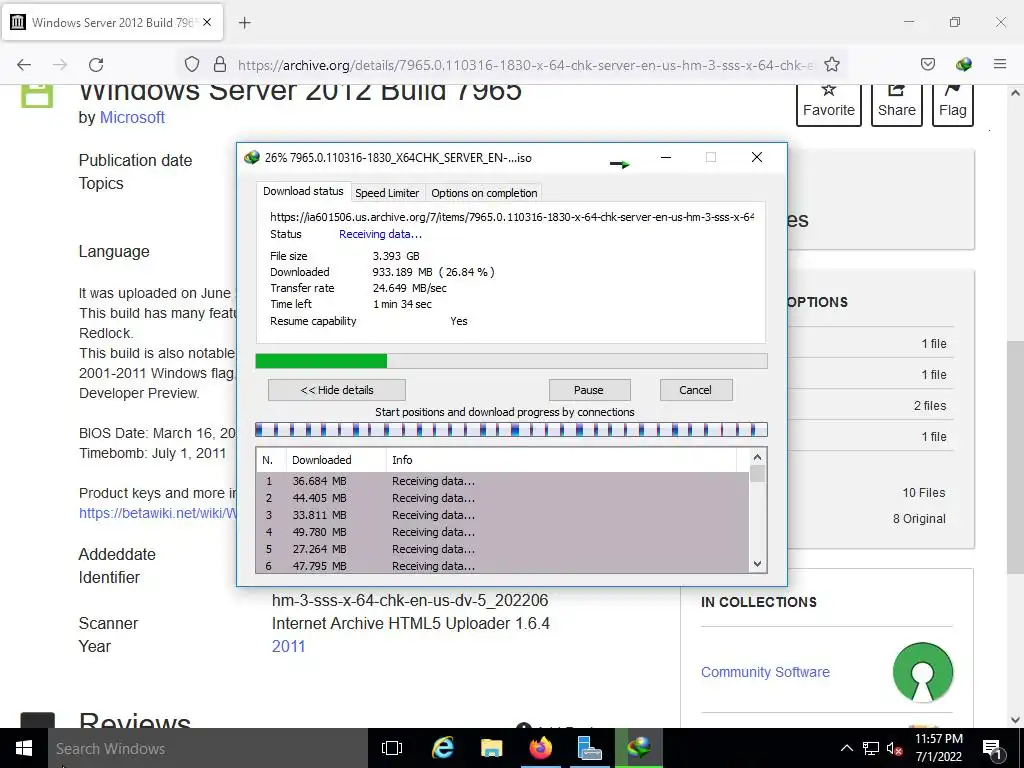Open Firefox hamburger menu

[1000, 64]
